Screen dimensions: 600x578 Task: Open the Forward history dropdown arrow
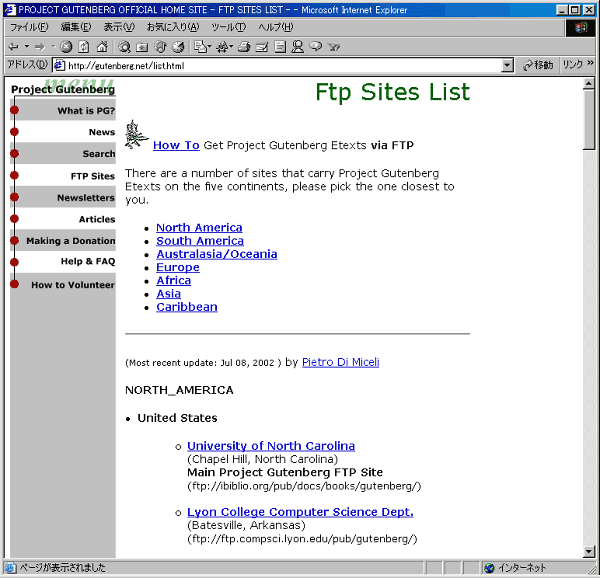(x=53, y=47)
